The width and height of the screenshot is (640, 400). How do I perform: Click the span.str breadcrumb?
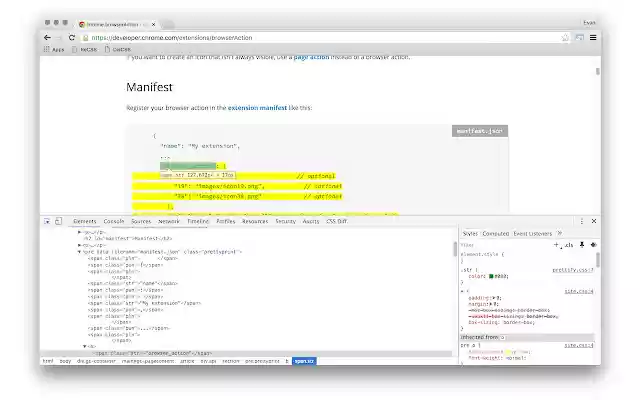[x=304, y=361]
